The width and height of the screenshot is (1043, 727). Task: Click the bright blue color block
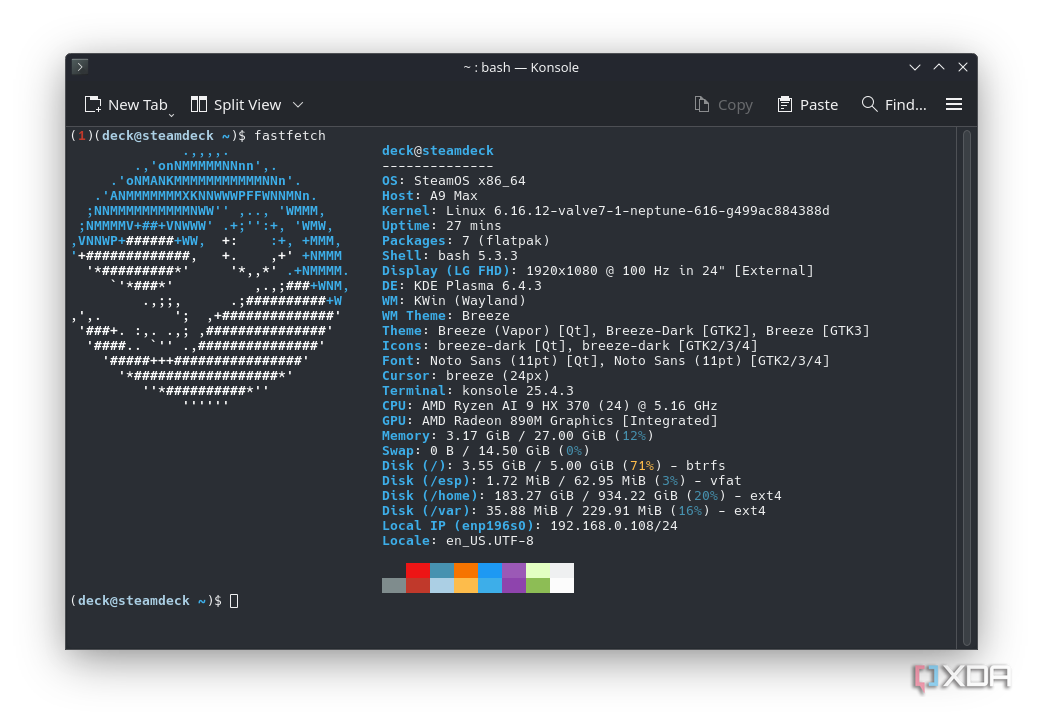coord(490,570)
